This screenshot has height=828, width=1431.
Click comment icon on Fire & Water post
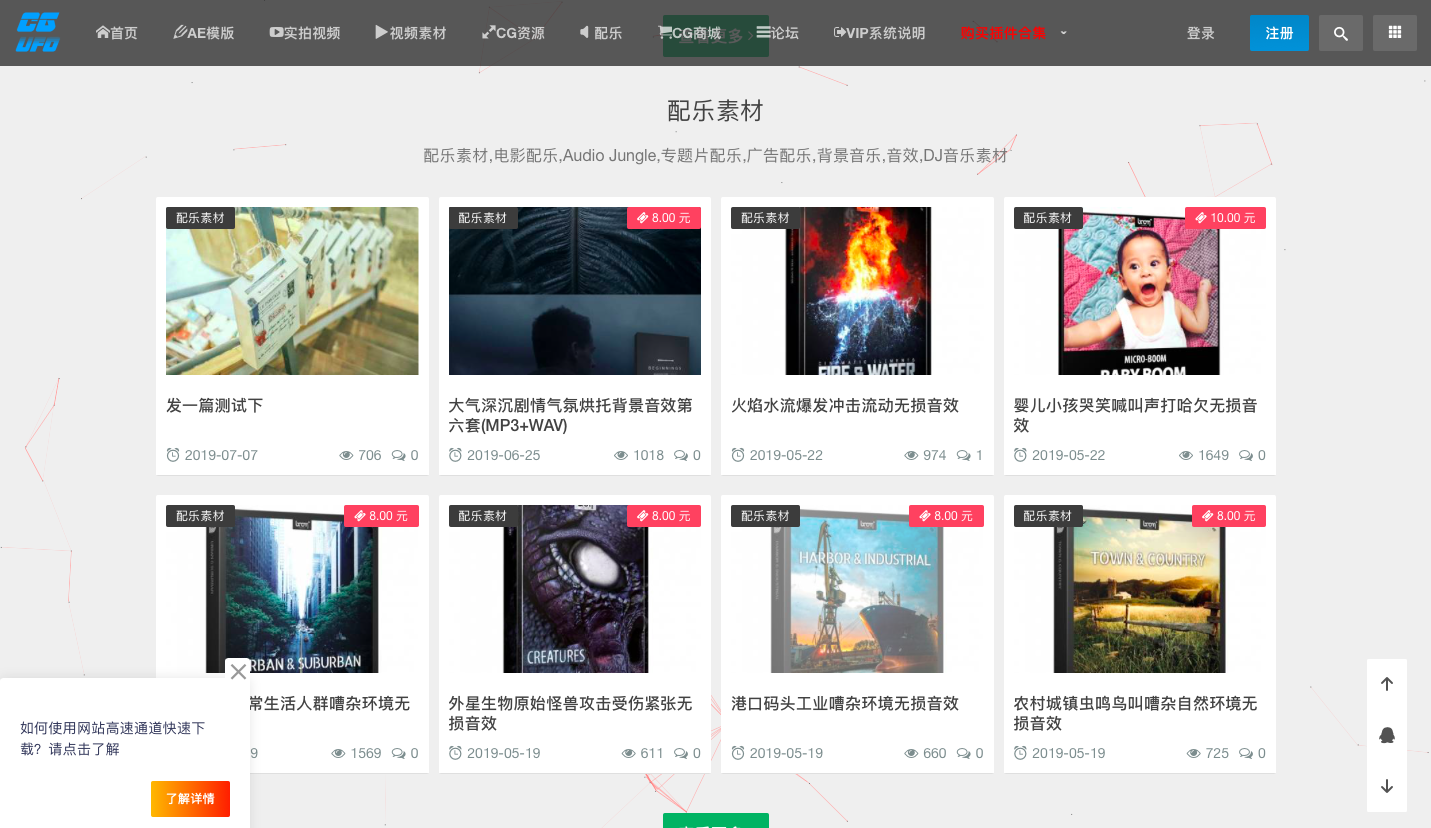[x=964, y=455]
